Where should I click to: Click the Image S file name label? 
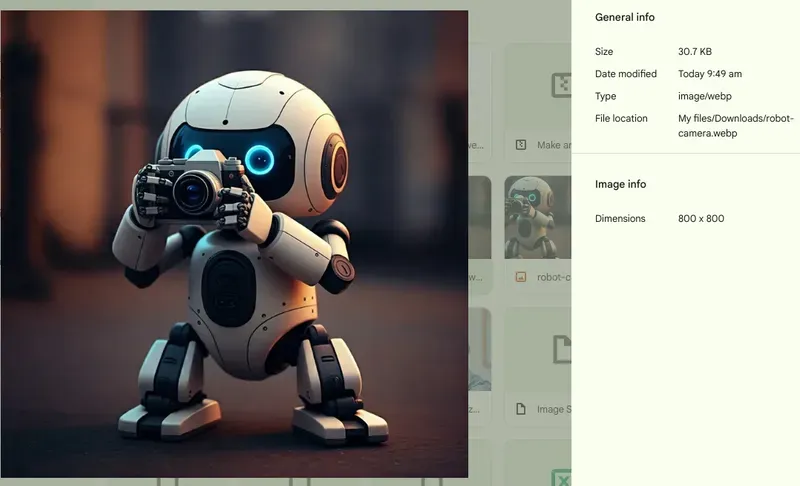pos(553,409)
